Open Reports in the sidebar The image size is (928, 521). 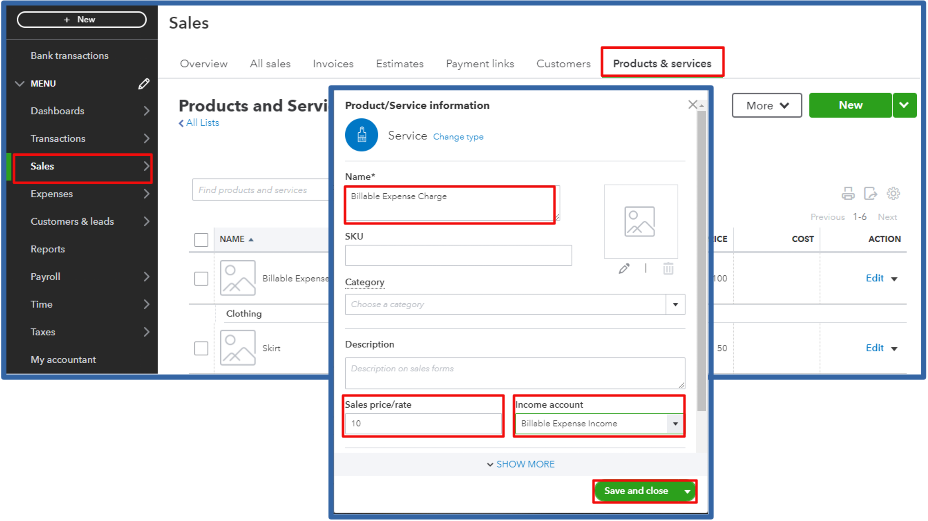pyautogui.click(x=48, y=249)
